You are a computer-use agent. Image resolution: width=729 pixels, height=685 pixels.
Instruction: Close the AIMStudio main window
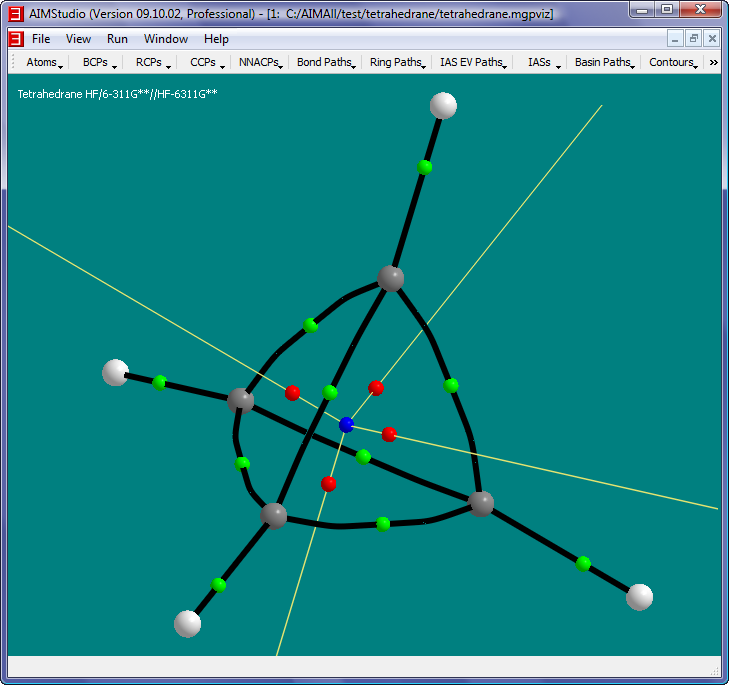[701, 9]
